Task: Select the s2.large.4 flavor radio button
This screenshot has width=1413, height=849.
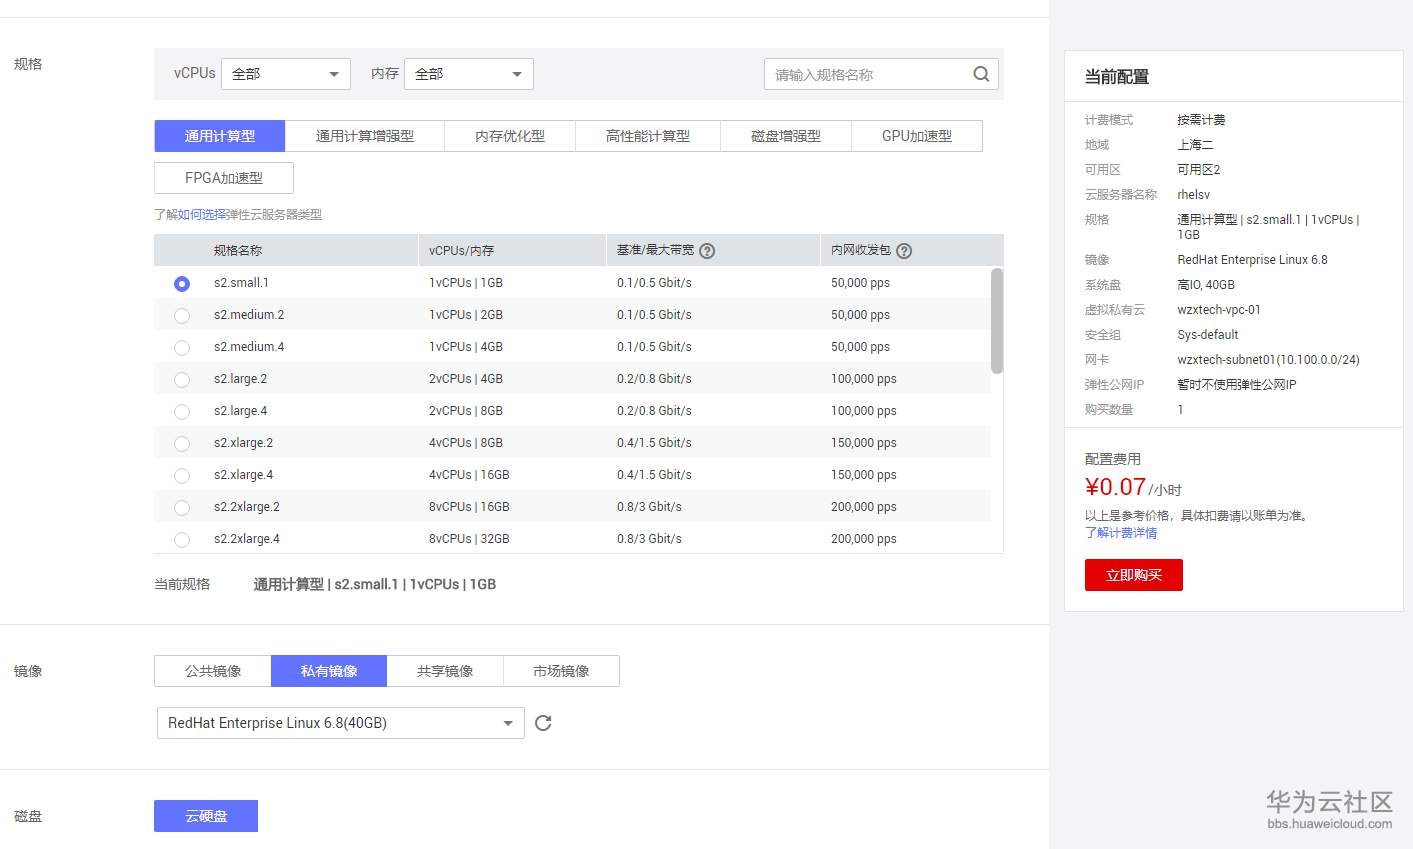Action: click(181, 411)
